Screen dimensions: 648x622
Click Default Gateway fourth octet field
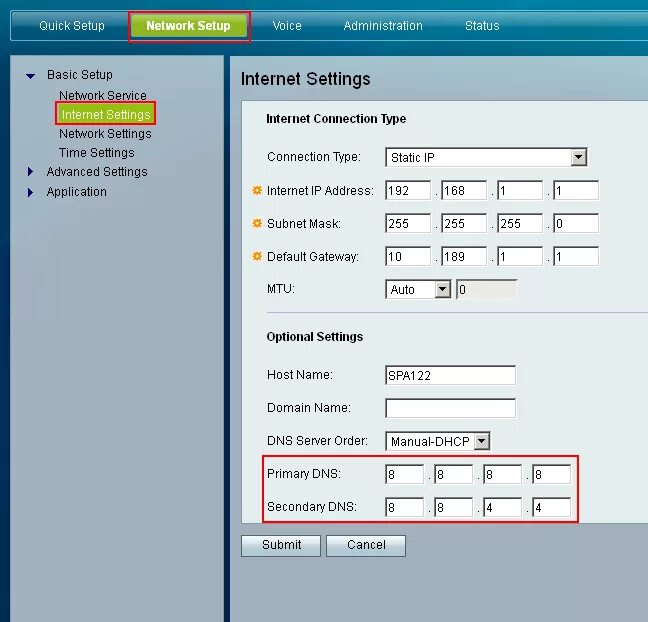(576, 256)
